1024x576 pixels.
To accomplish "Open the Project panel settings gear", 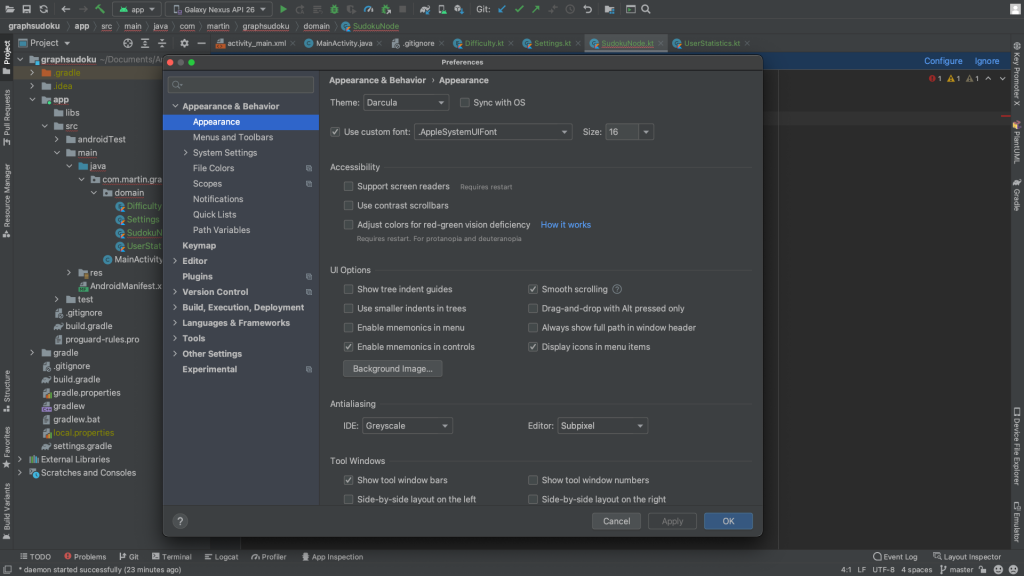I will tap(183, 44).
